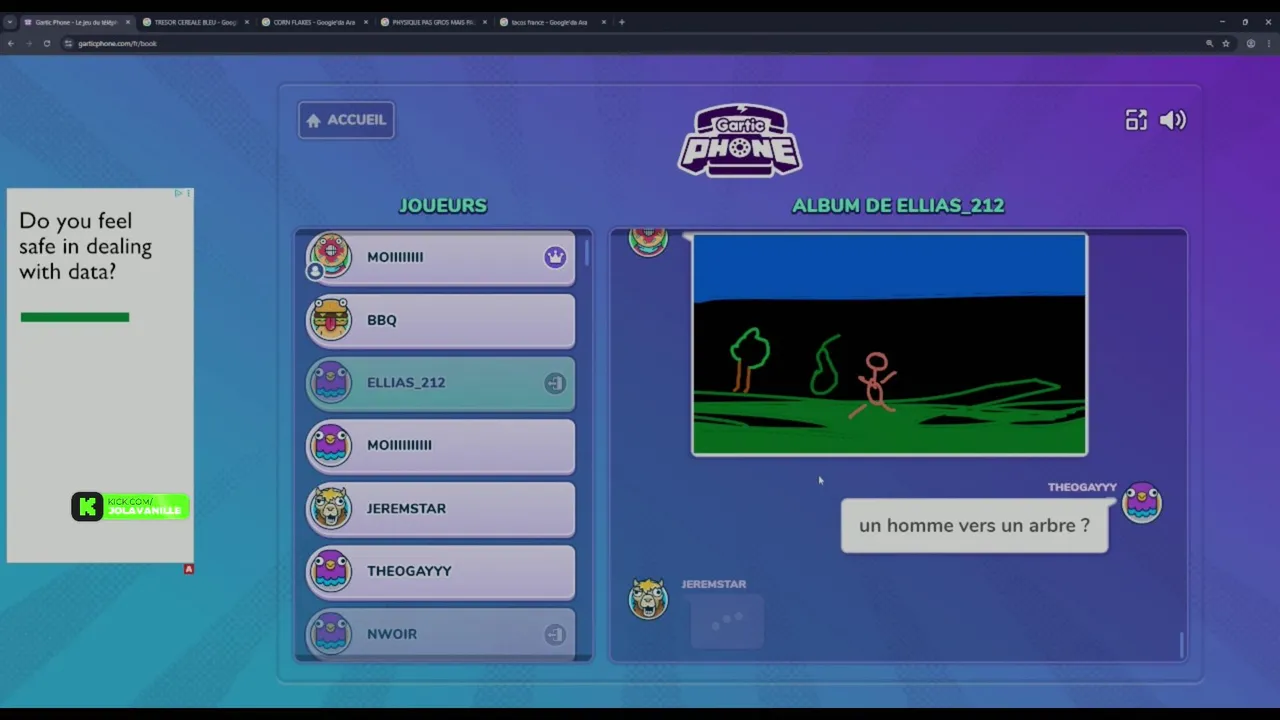
Task: Click the JOUEURS heading
Action: coord(443,205)
